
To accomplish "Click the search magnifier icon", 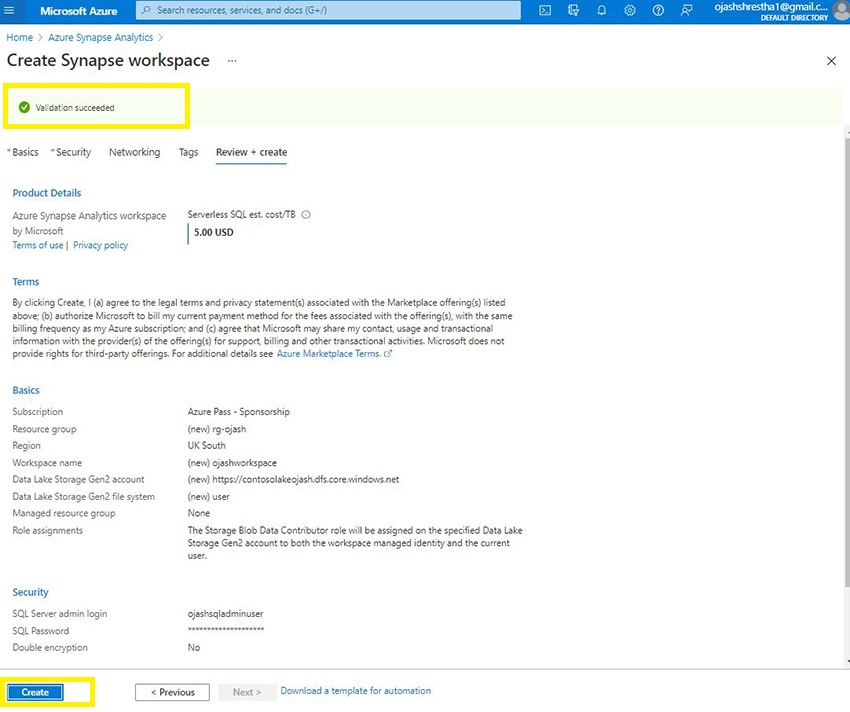I will 146,10.
